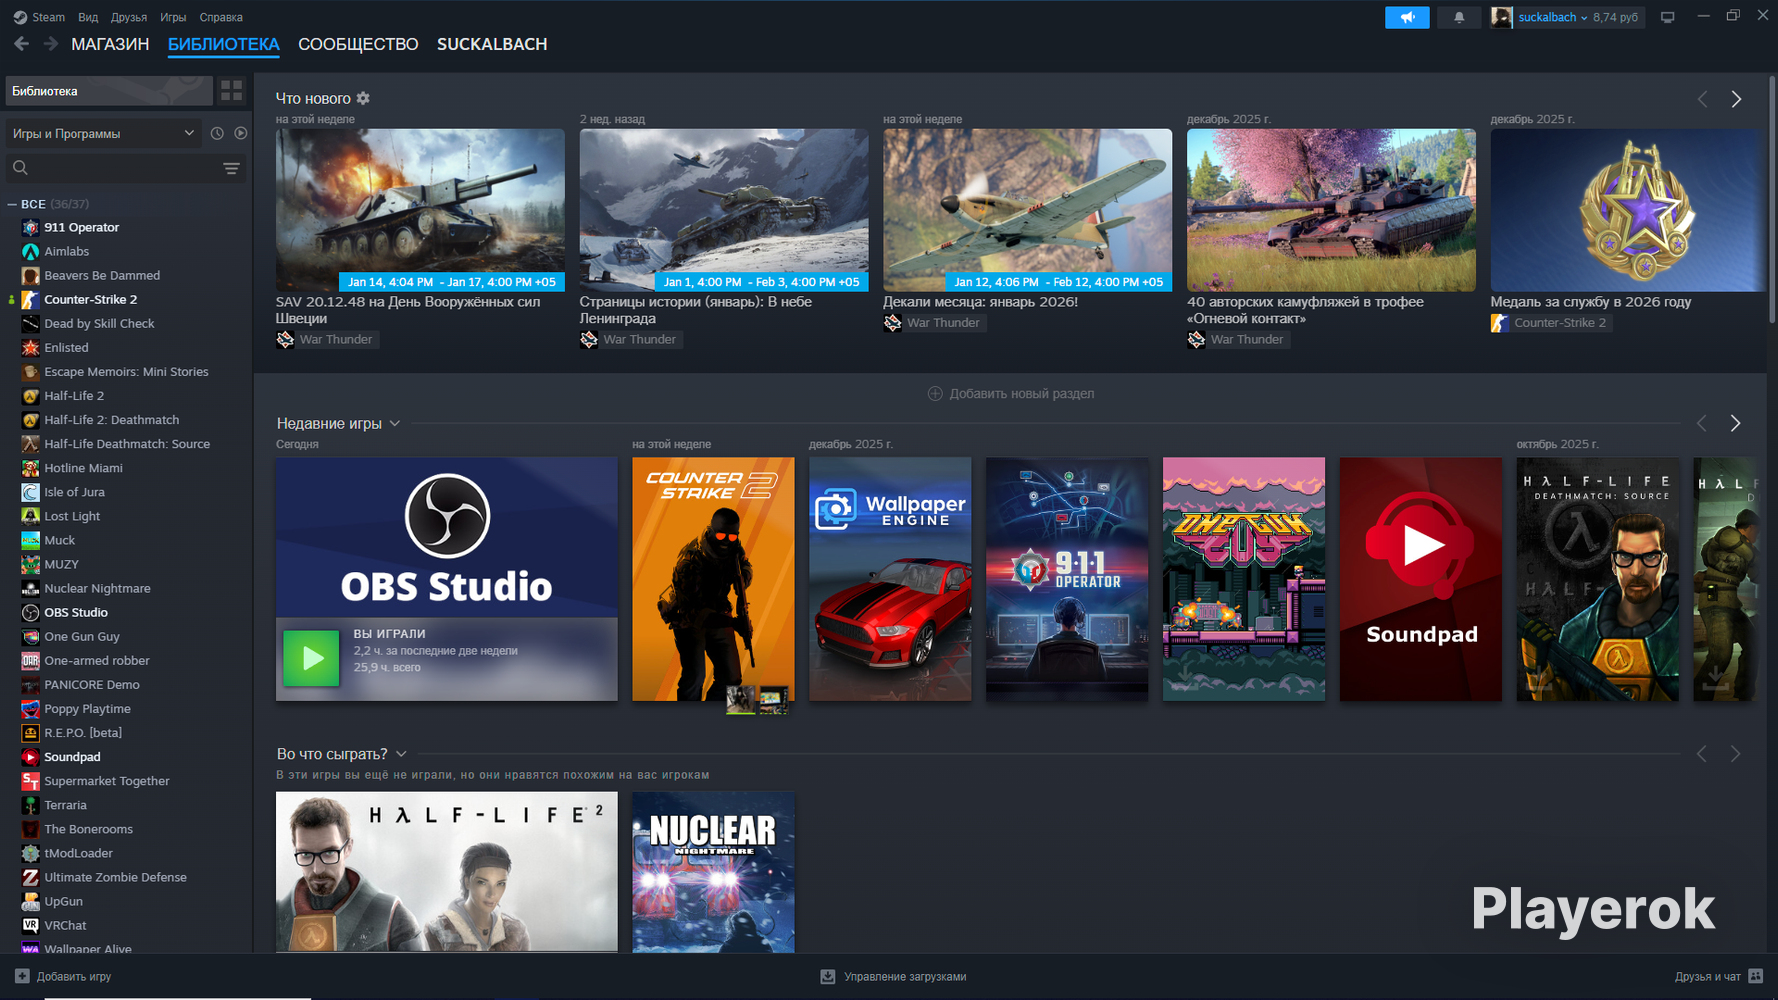Click the Библиотека home button
The width and height of the screenshot is (1778, 1000).
pyautogui.click(x=109, y=91)
